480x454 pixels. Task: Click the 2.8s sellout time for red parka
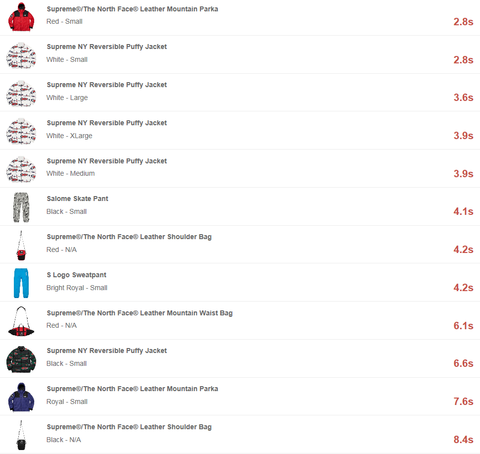click(463, 22)
